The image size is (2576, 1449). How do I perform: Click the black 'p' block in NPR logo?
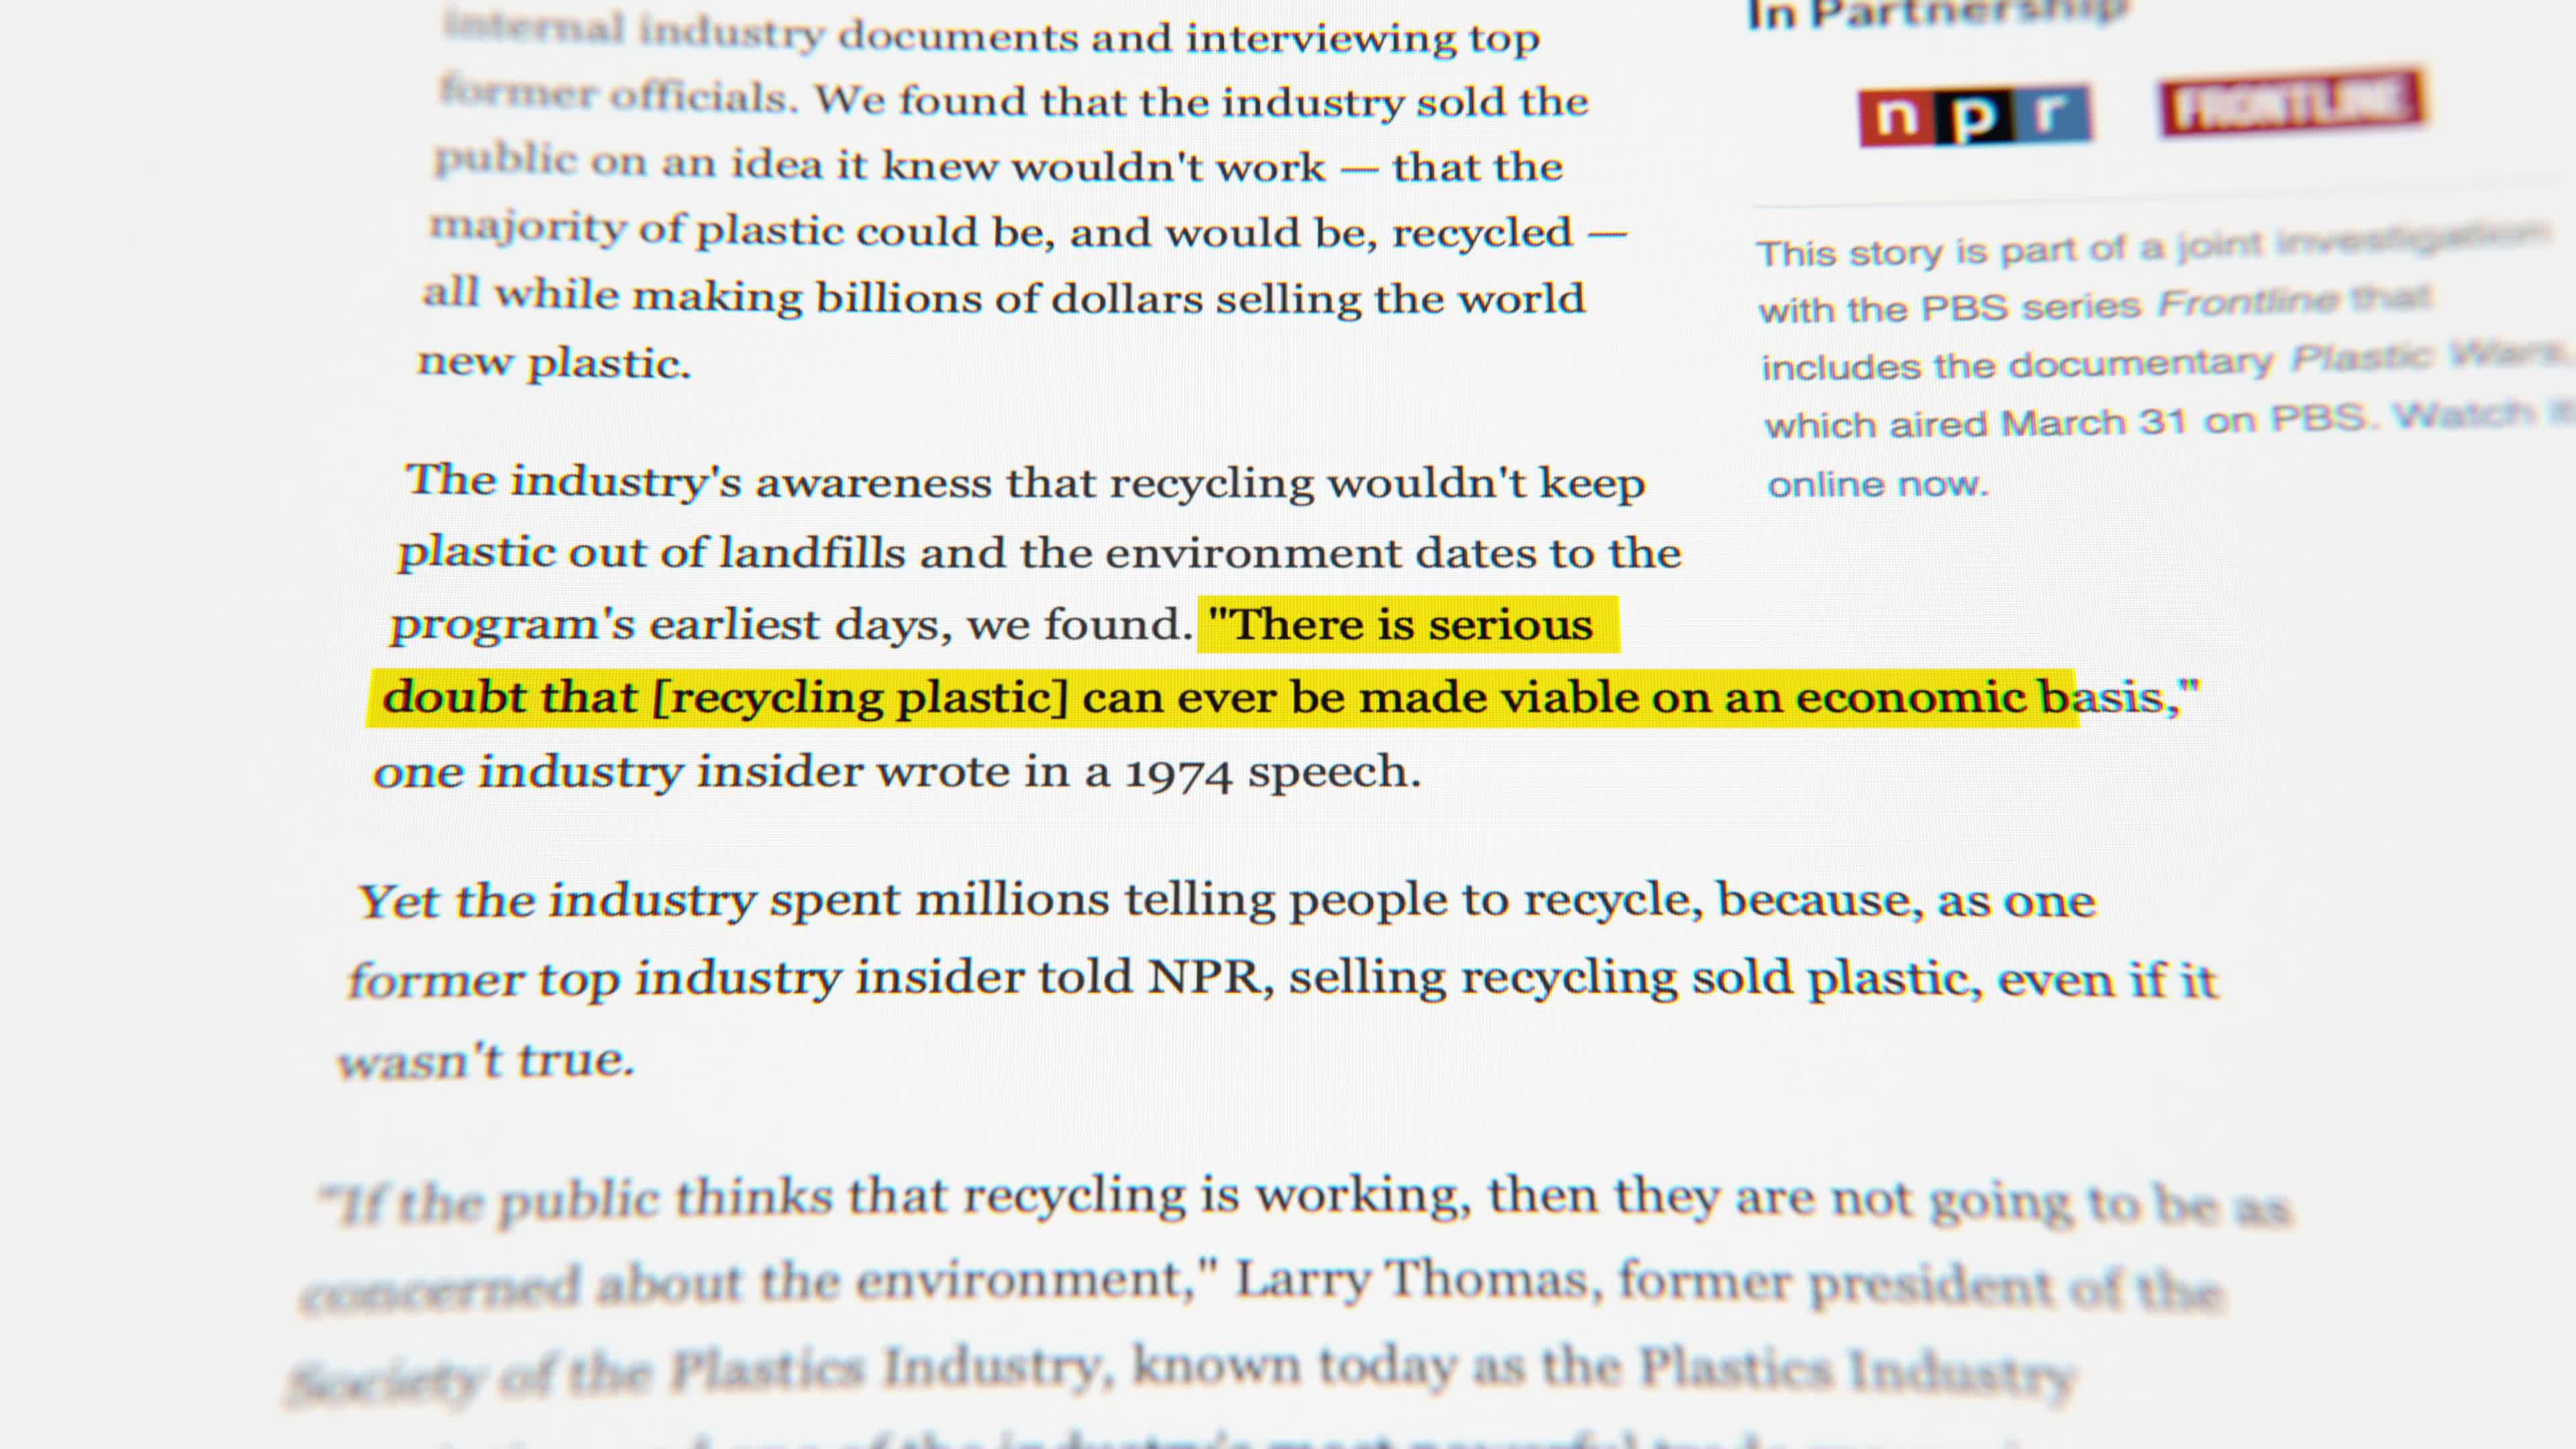pyautogui.click(x=1975, y=116)
